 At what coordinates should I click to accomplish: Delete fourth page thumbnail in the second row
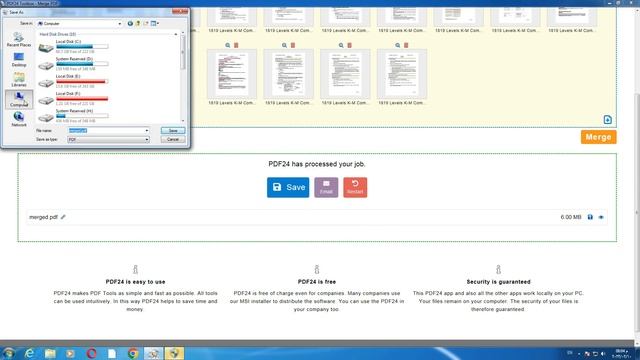pyautogui.click(x=406, y=45)
